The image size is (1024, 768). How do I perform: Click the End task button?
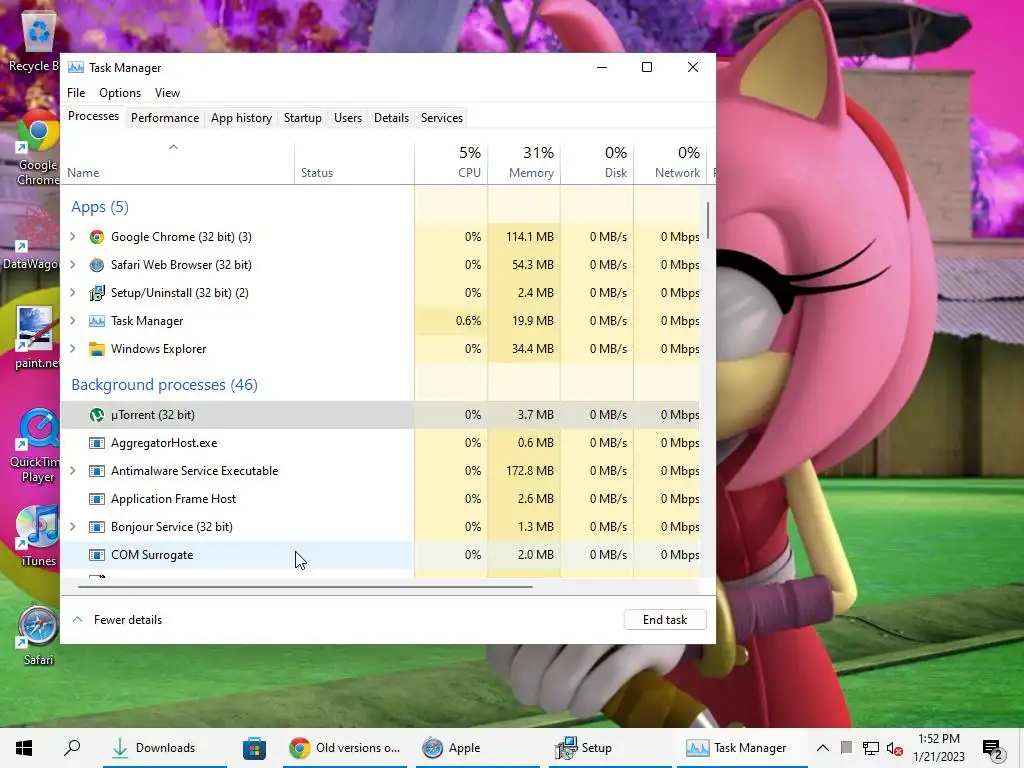665,620
